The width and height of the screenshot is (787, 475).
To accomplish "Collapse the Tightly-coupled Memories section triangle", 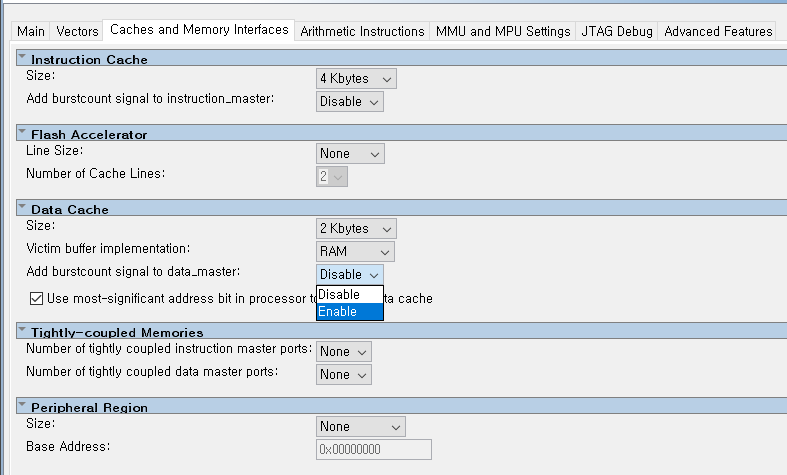I will [x=22, y=330].
